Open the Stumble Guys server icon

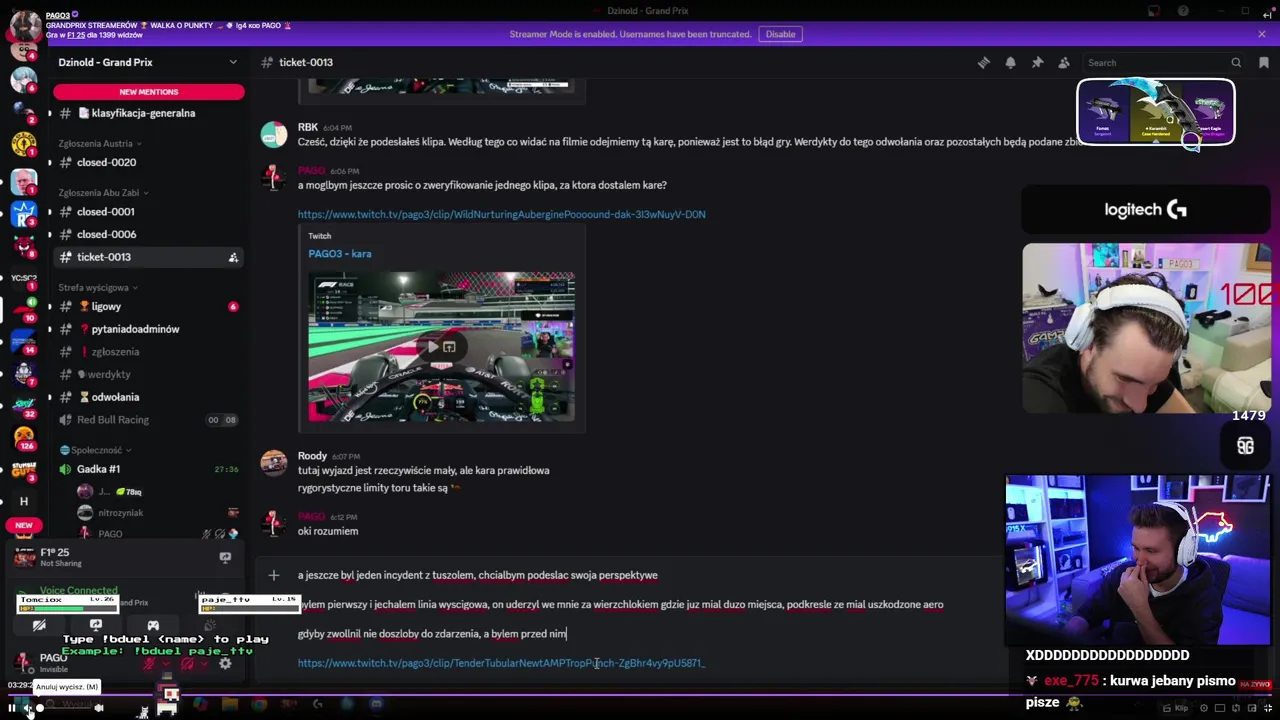[x=24, y=469]
